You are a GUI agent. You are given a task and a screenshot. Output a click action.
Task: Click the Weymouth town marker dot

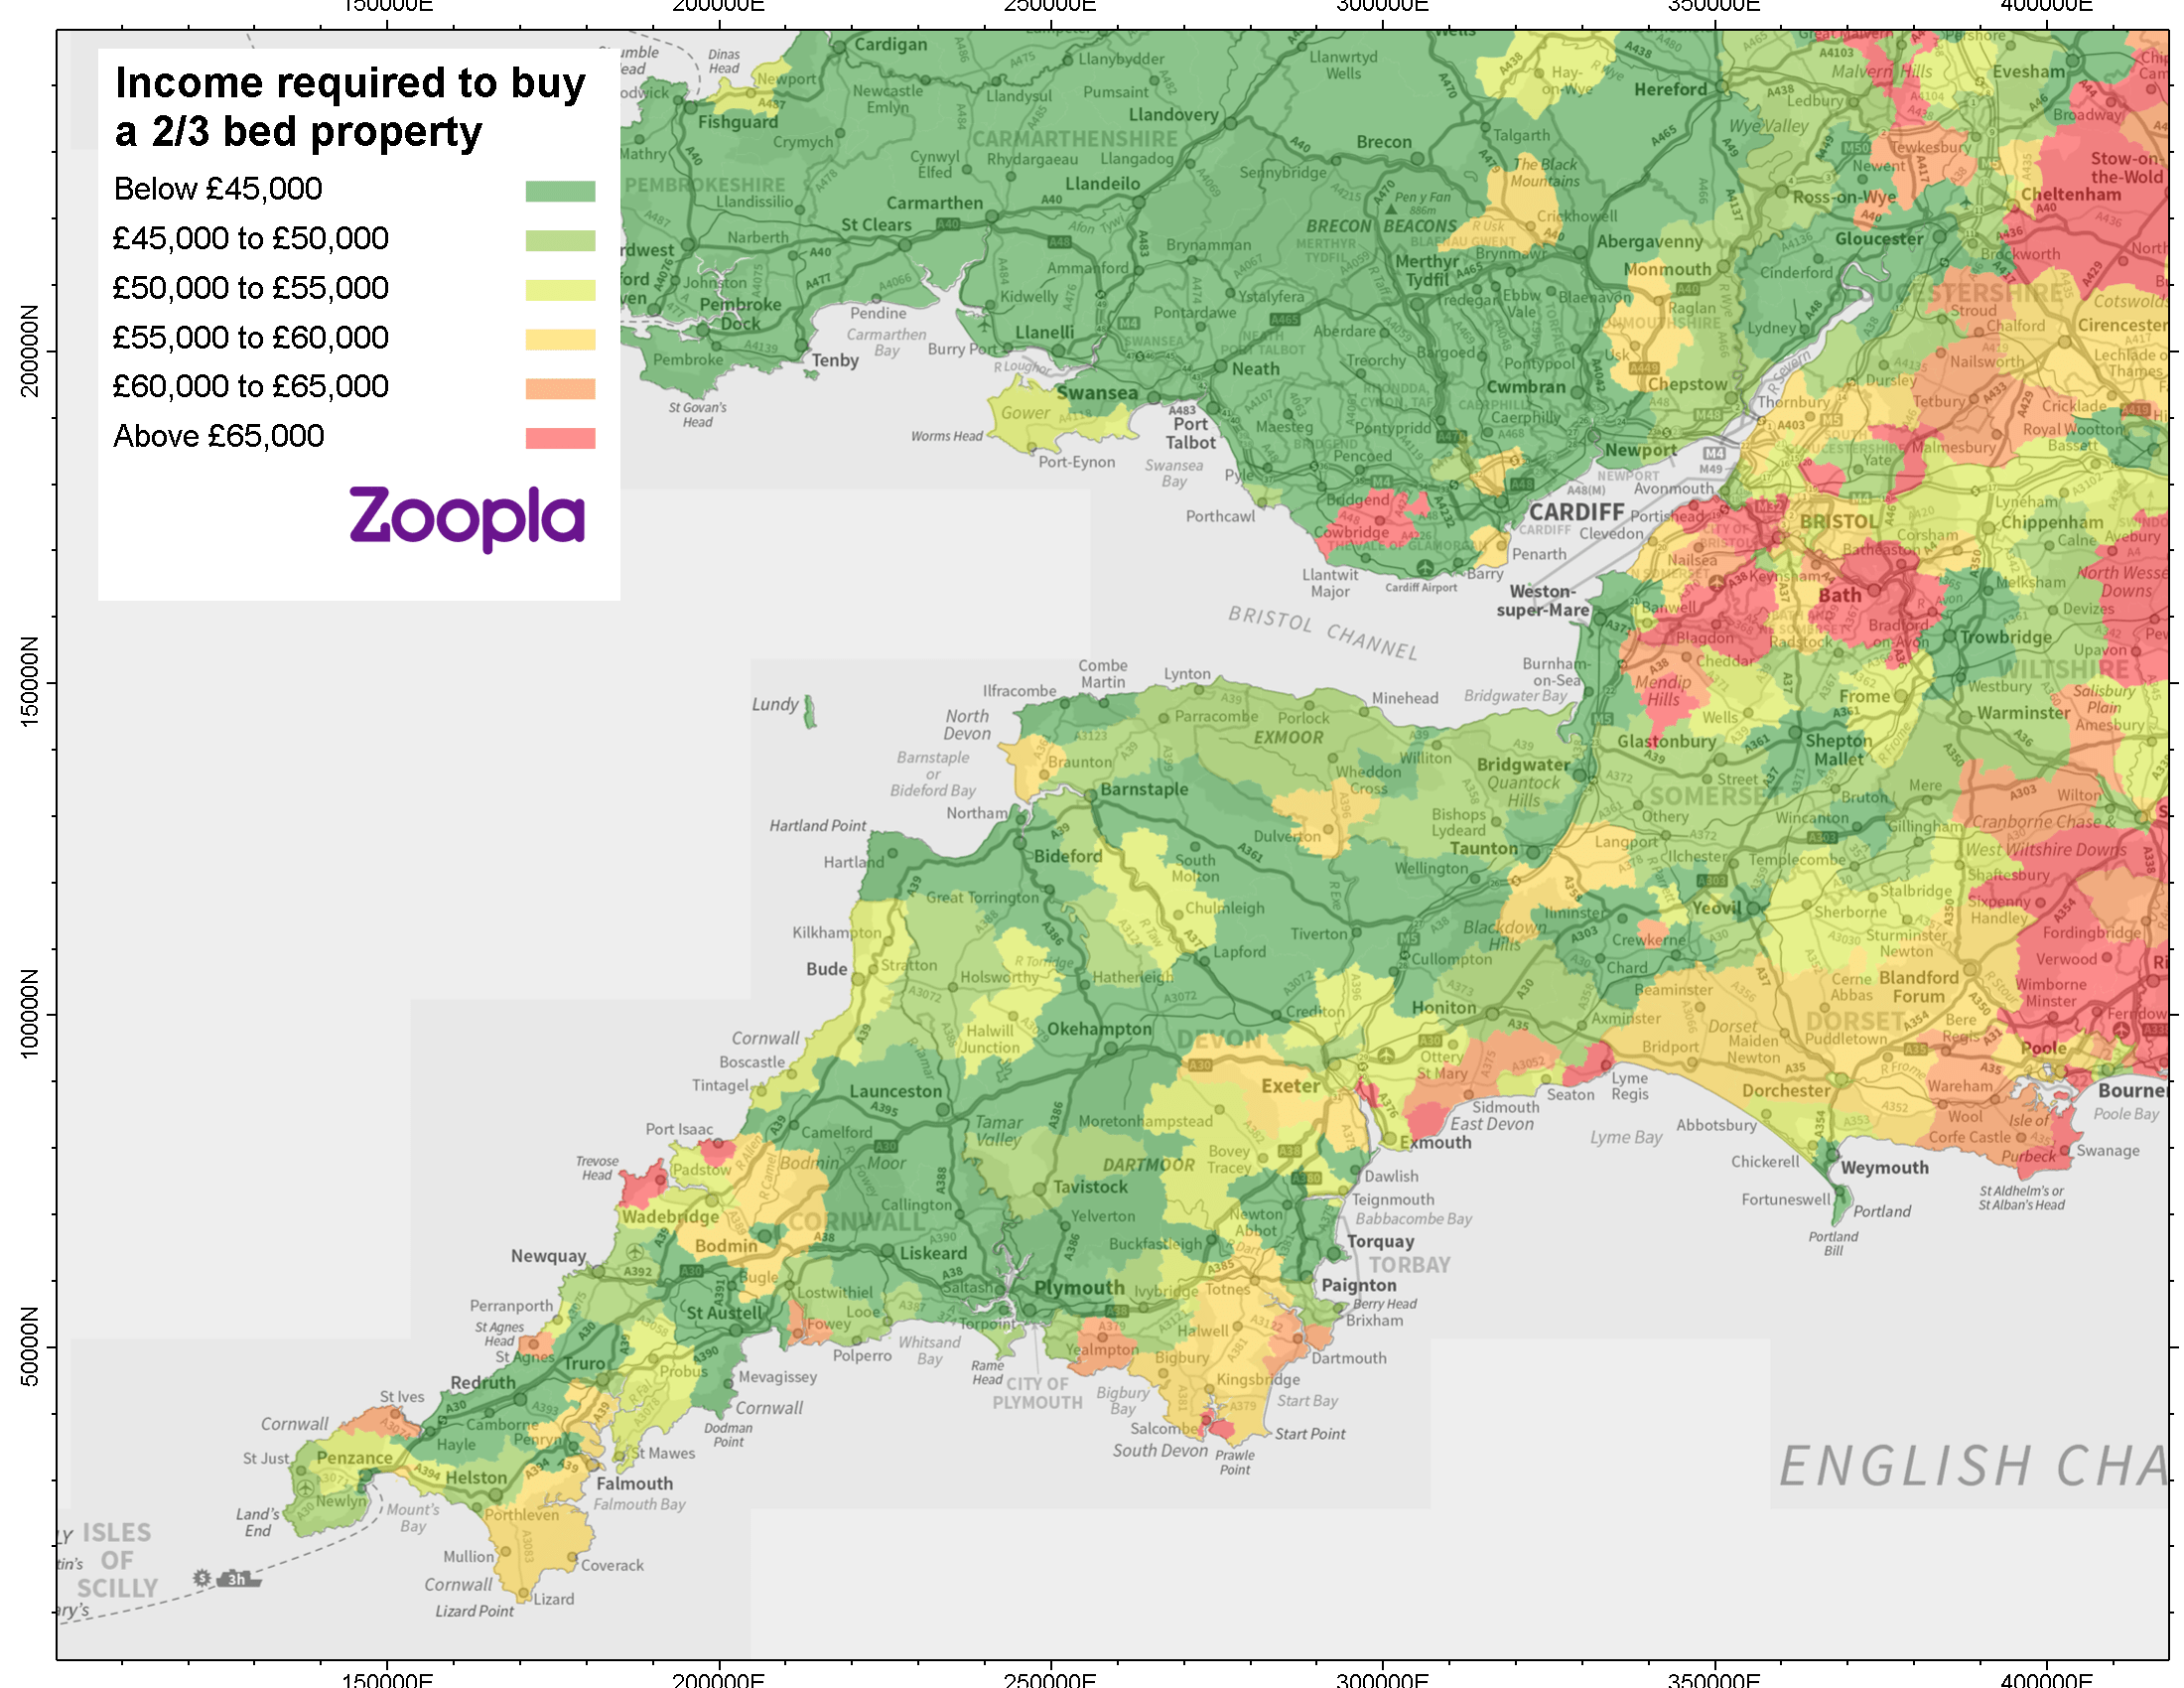[1832, 1156]
